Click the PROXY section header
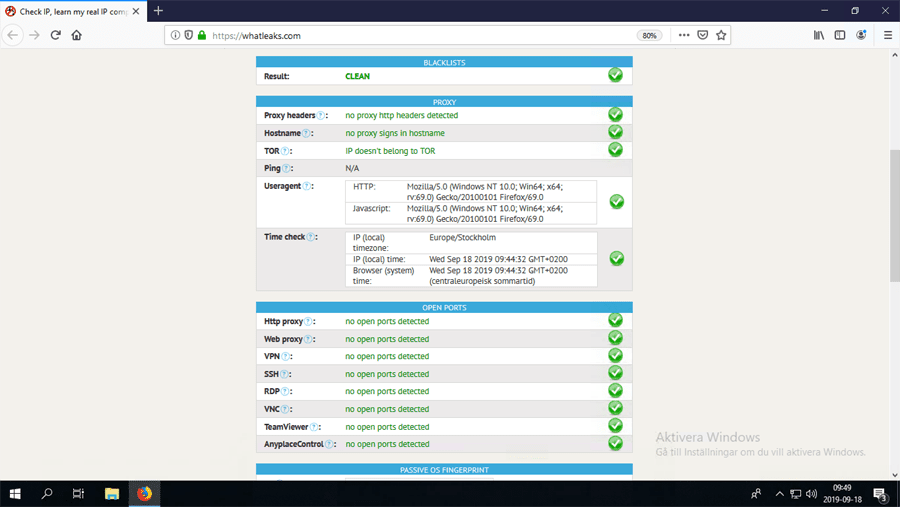Image resolution: width=900 pixels, height=507 pixels. pyautogui.click(x=444, y=102)
